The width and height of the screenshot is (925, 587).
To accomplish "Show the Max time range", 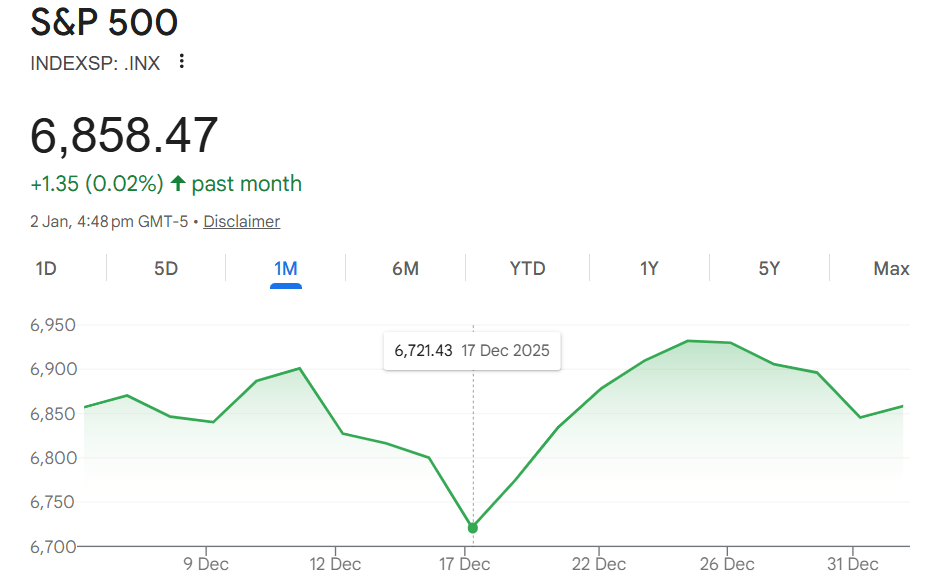I will (891, 268).
